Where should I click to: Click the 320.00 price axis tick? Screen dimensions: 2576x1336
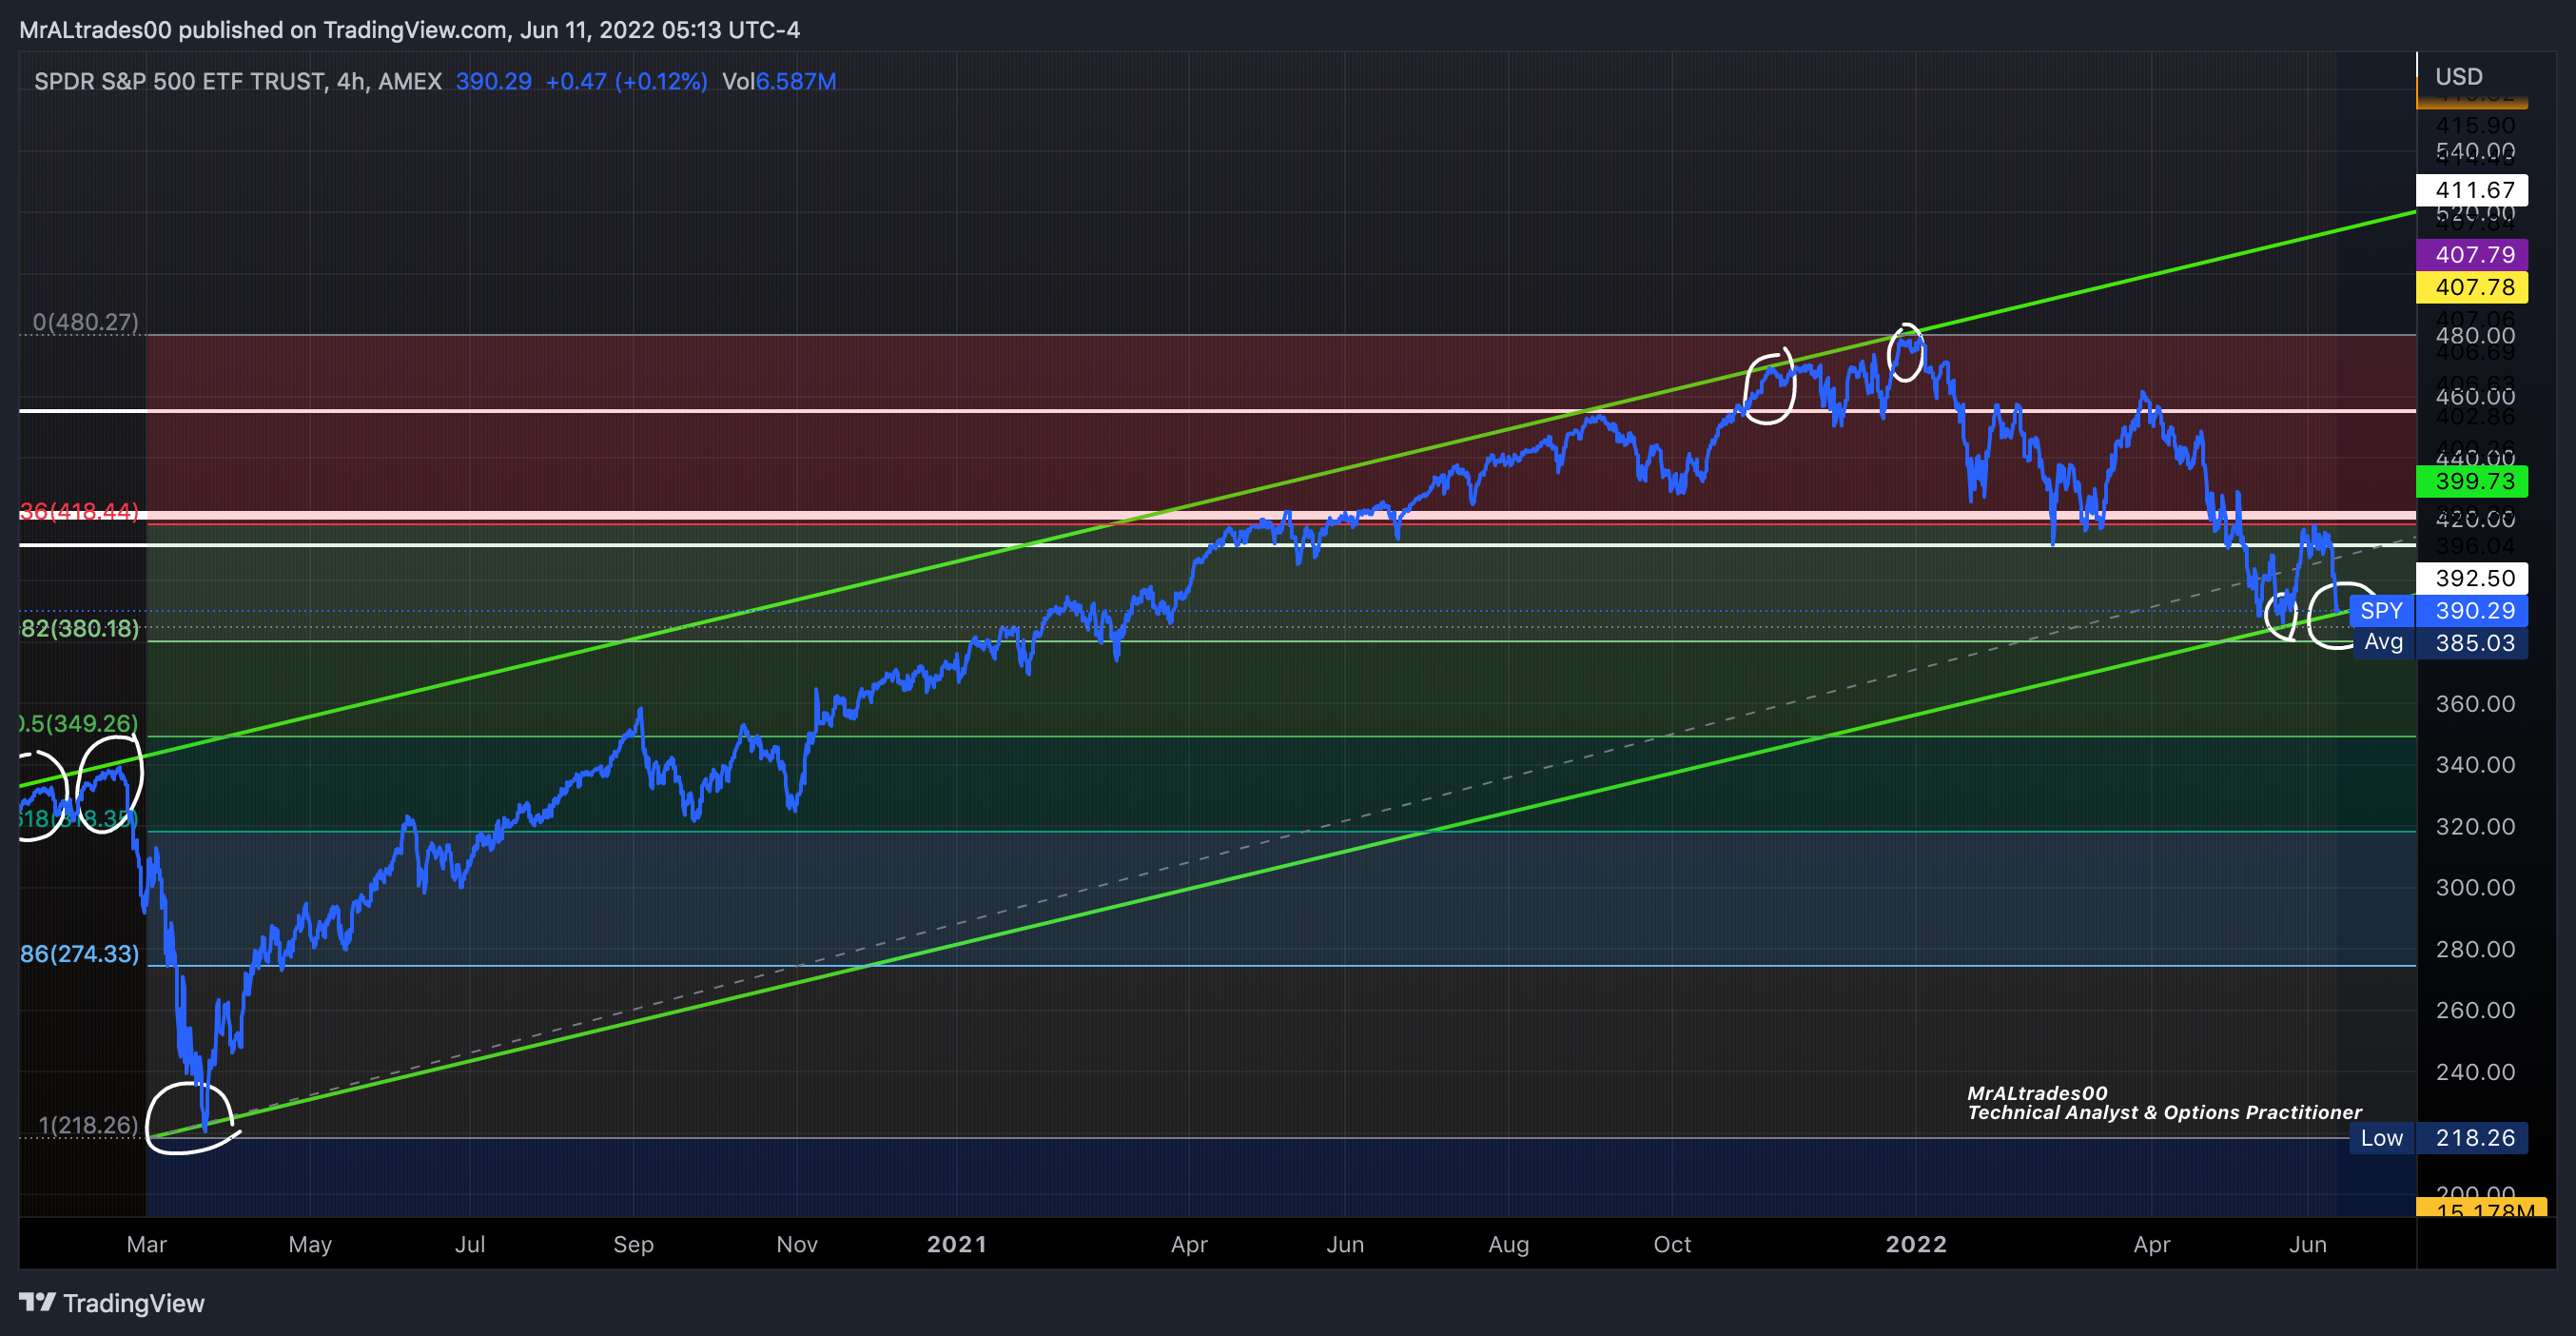tap(2475, 827)
